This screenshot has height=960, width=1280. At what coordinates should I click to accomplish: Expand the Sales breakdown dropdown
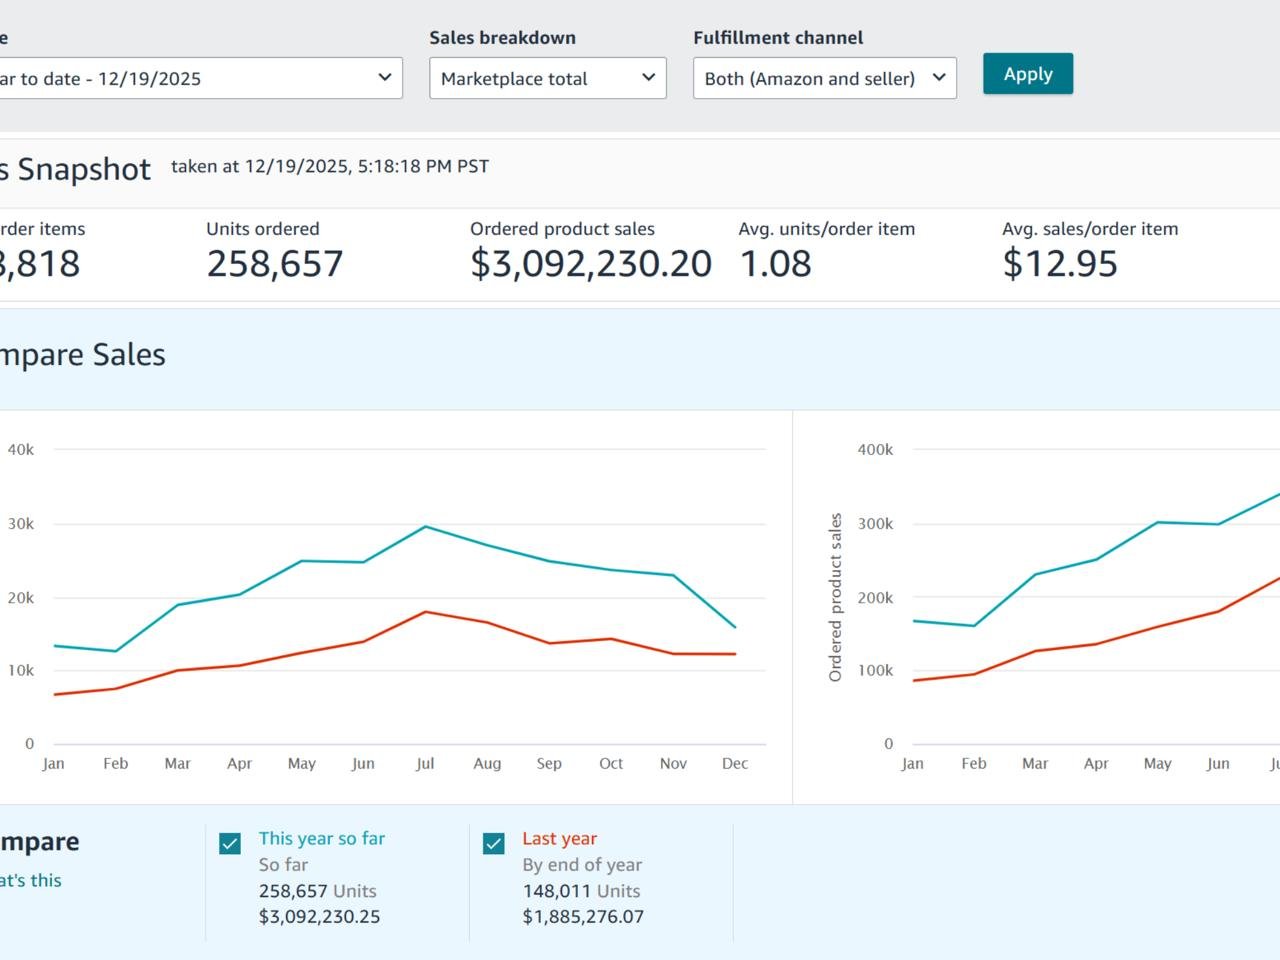point(547,78)
